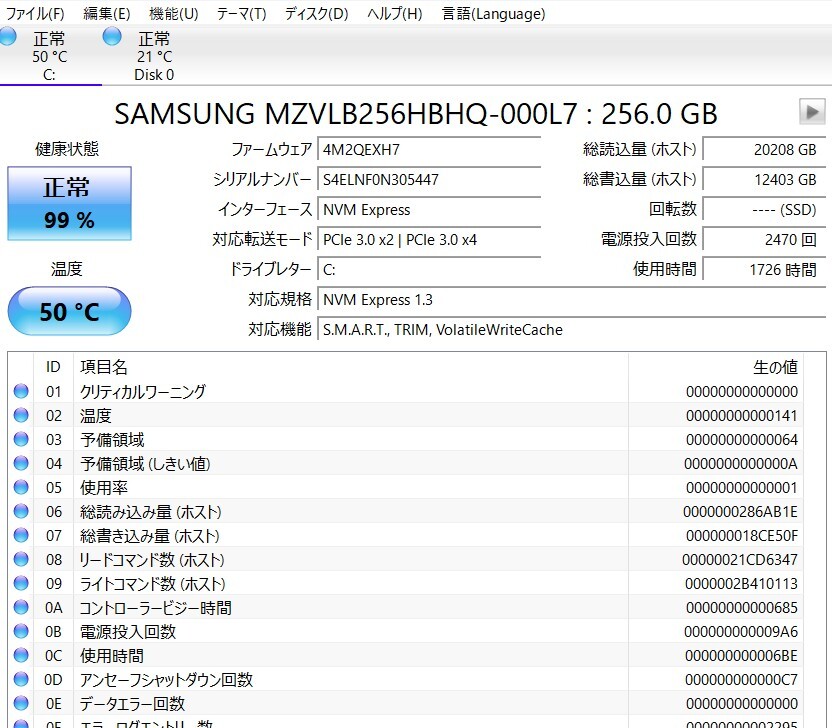The image size is (832, 728).
Task: Click the 正常 99 % health status button
Action: coord(69,204)
